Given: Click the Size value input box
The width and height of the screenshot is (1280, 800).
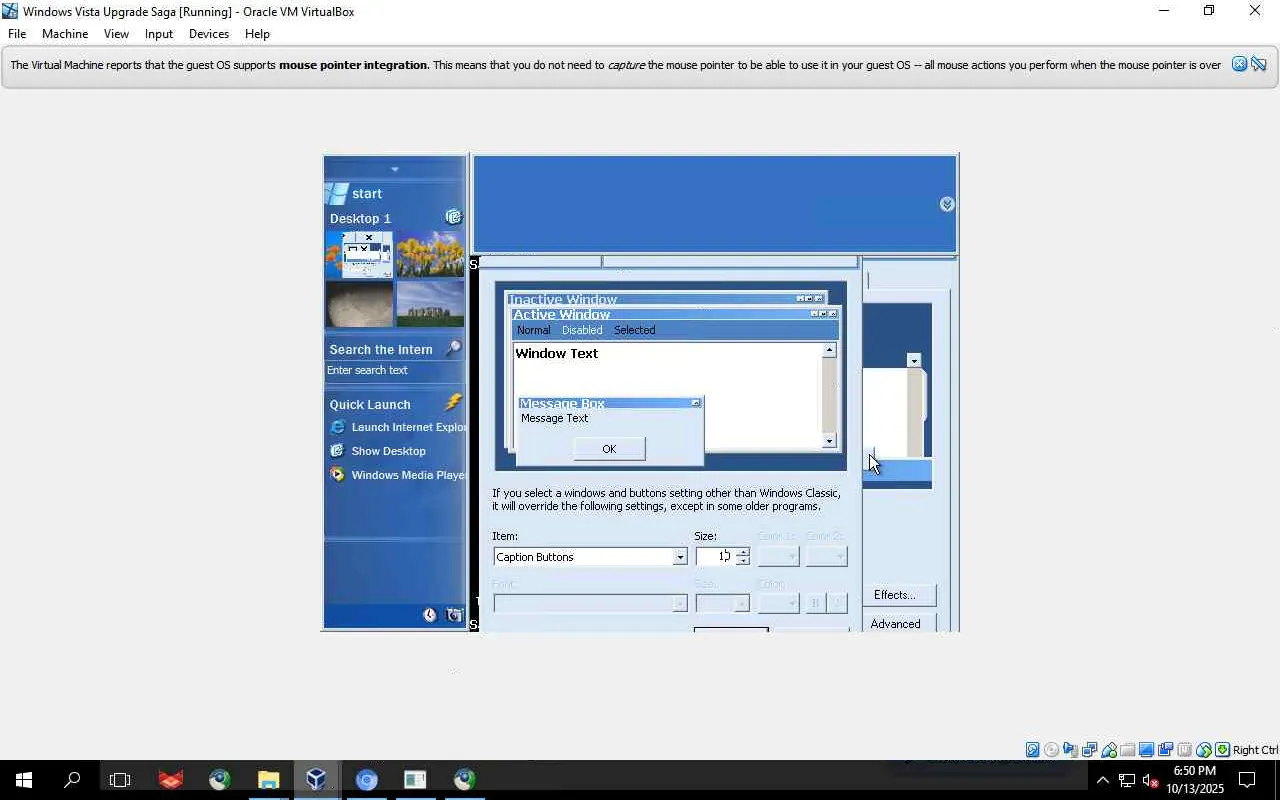Looking at the screenshot, I should coord(715,557).
